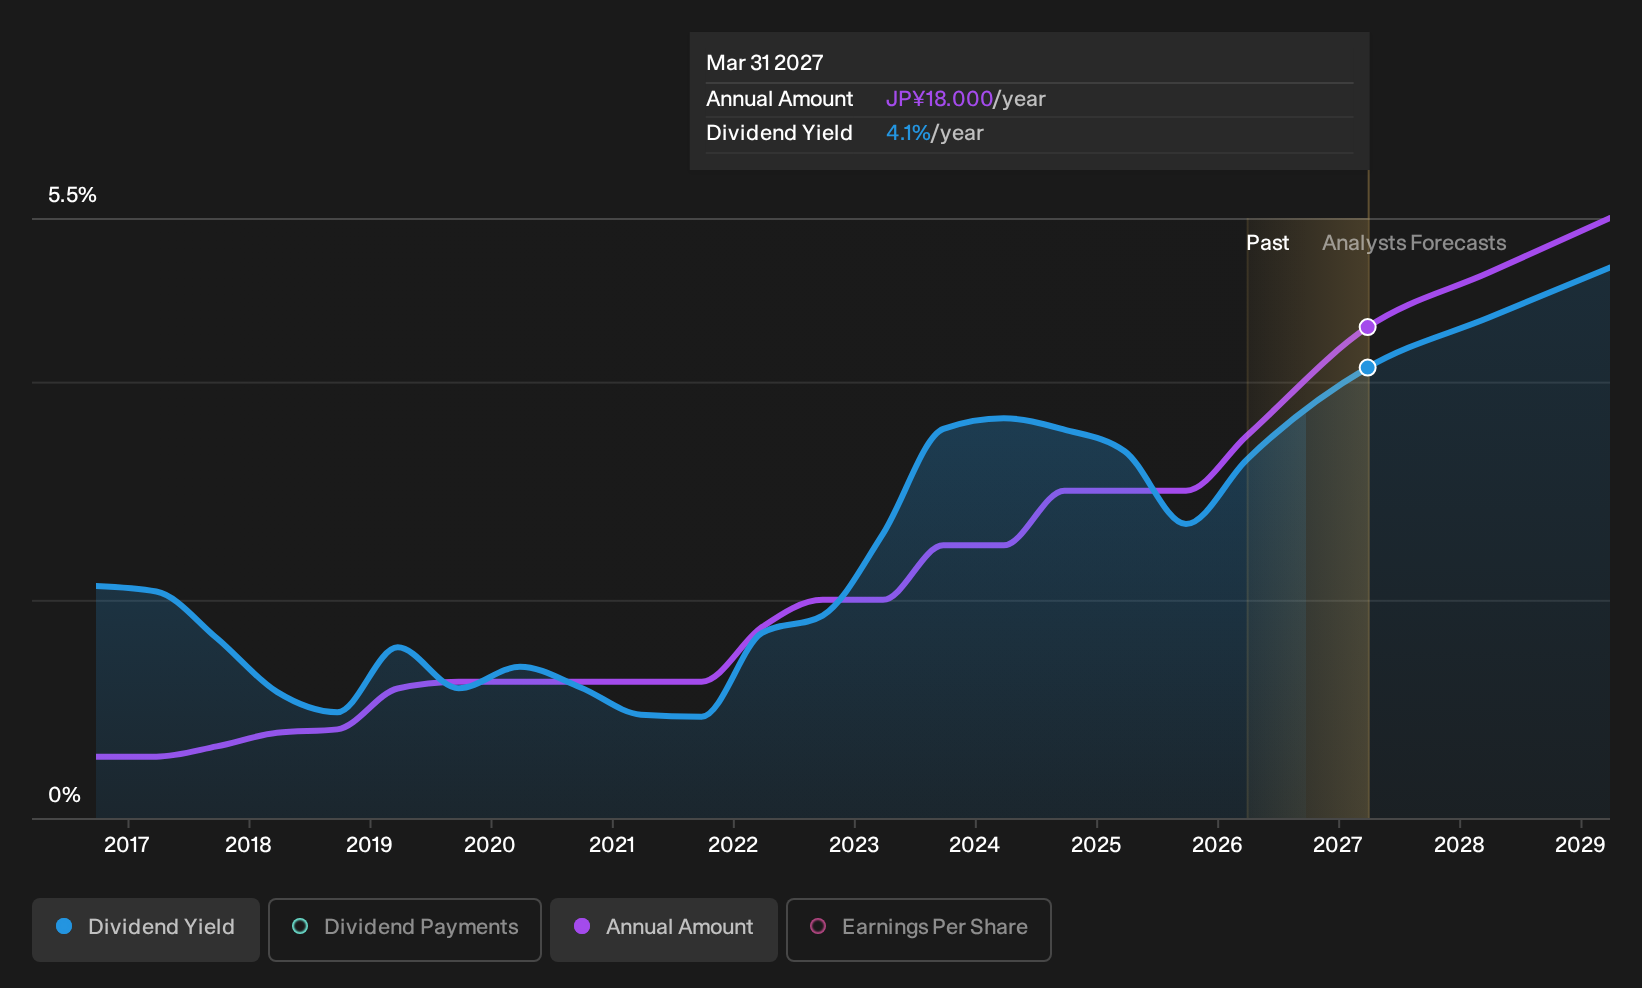Click the 2022 x-axis year label
Viewport: 1642px width, 988px height.
pyautogui.click(x=733, y=845)
